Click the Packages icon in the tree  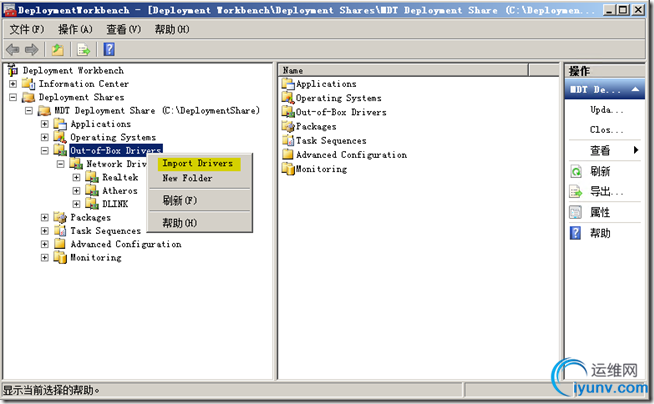click(x=60, y=217)
